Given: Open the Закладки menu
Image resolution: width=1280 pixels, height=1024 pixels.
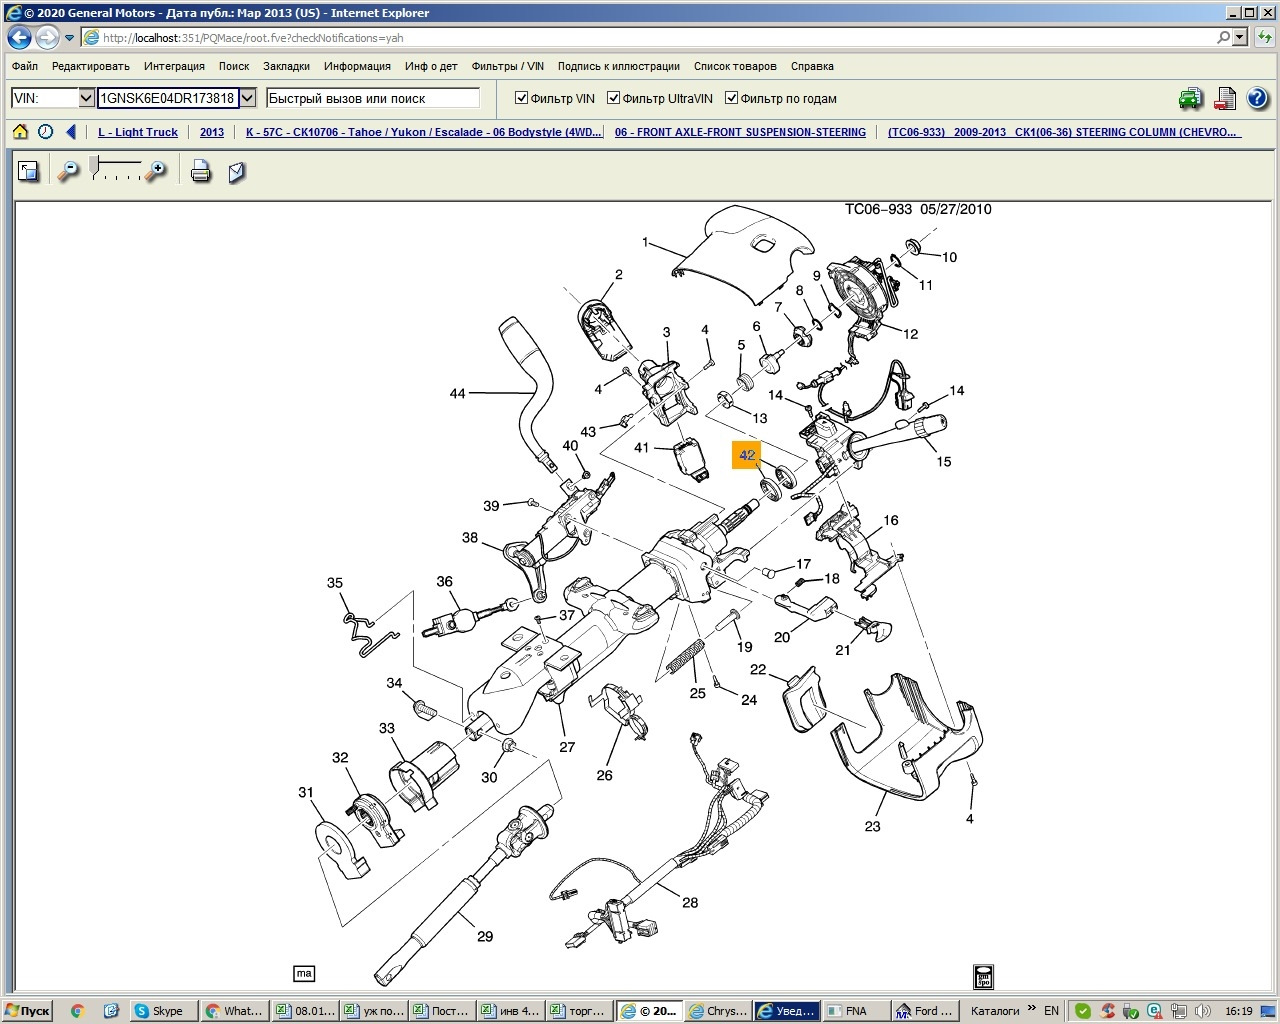Looking at the screenshot, I should click(x=287, y=66).
